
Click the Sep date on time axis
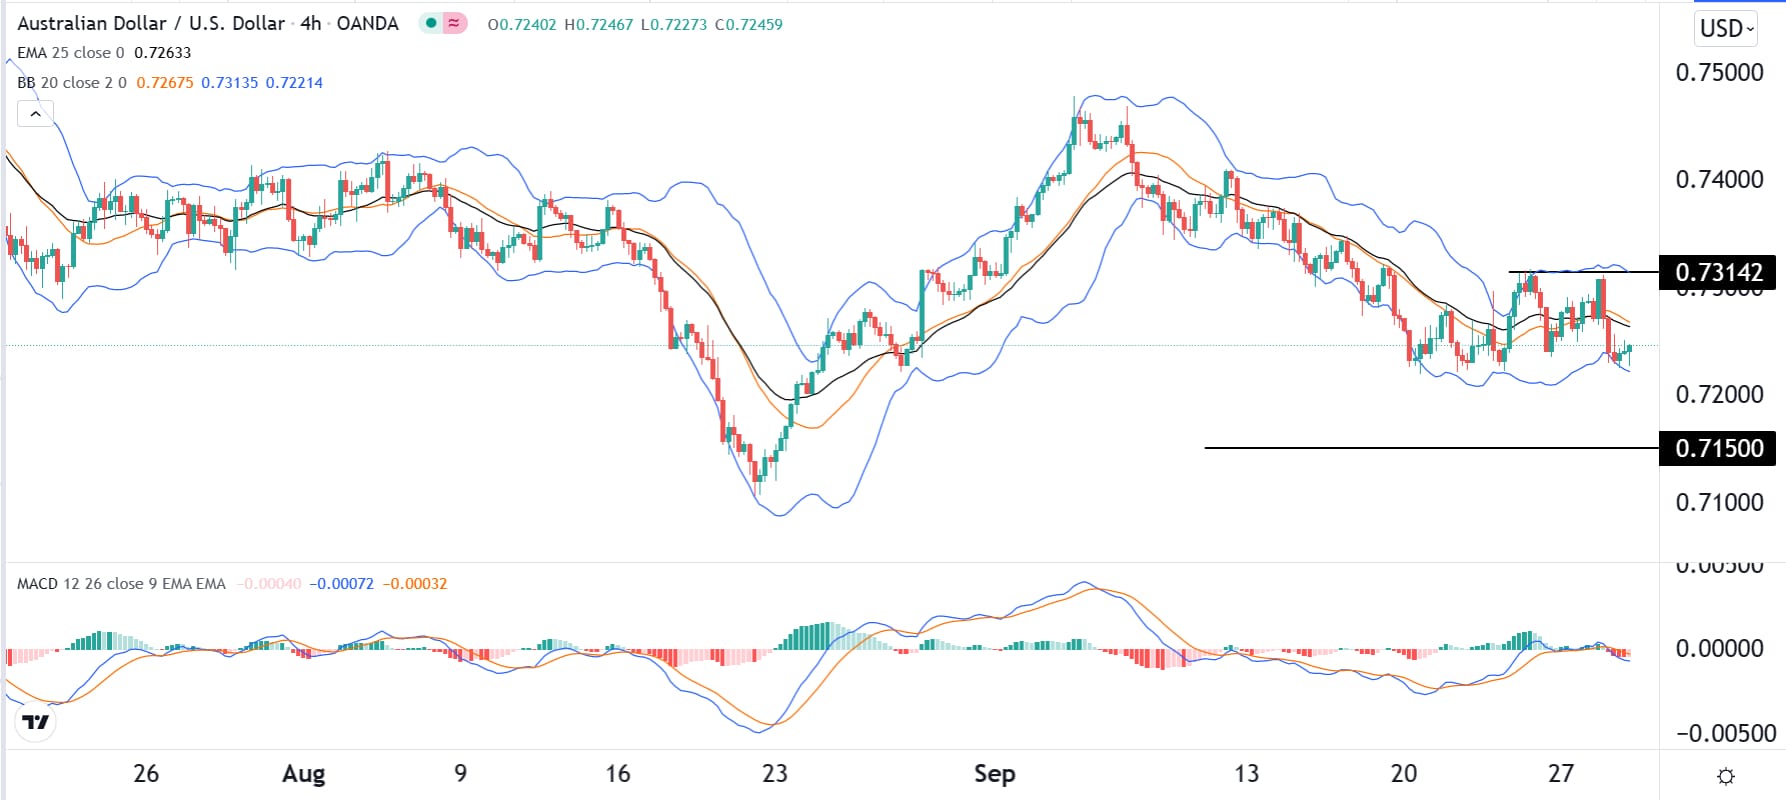pyautogui.click(x=994, y=774)
